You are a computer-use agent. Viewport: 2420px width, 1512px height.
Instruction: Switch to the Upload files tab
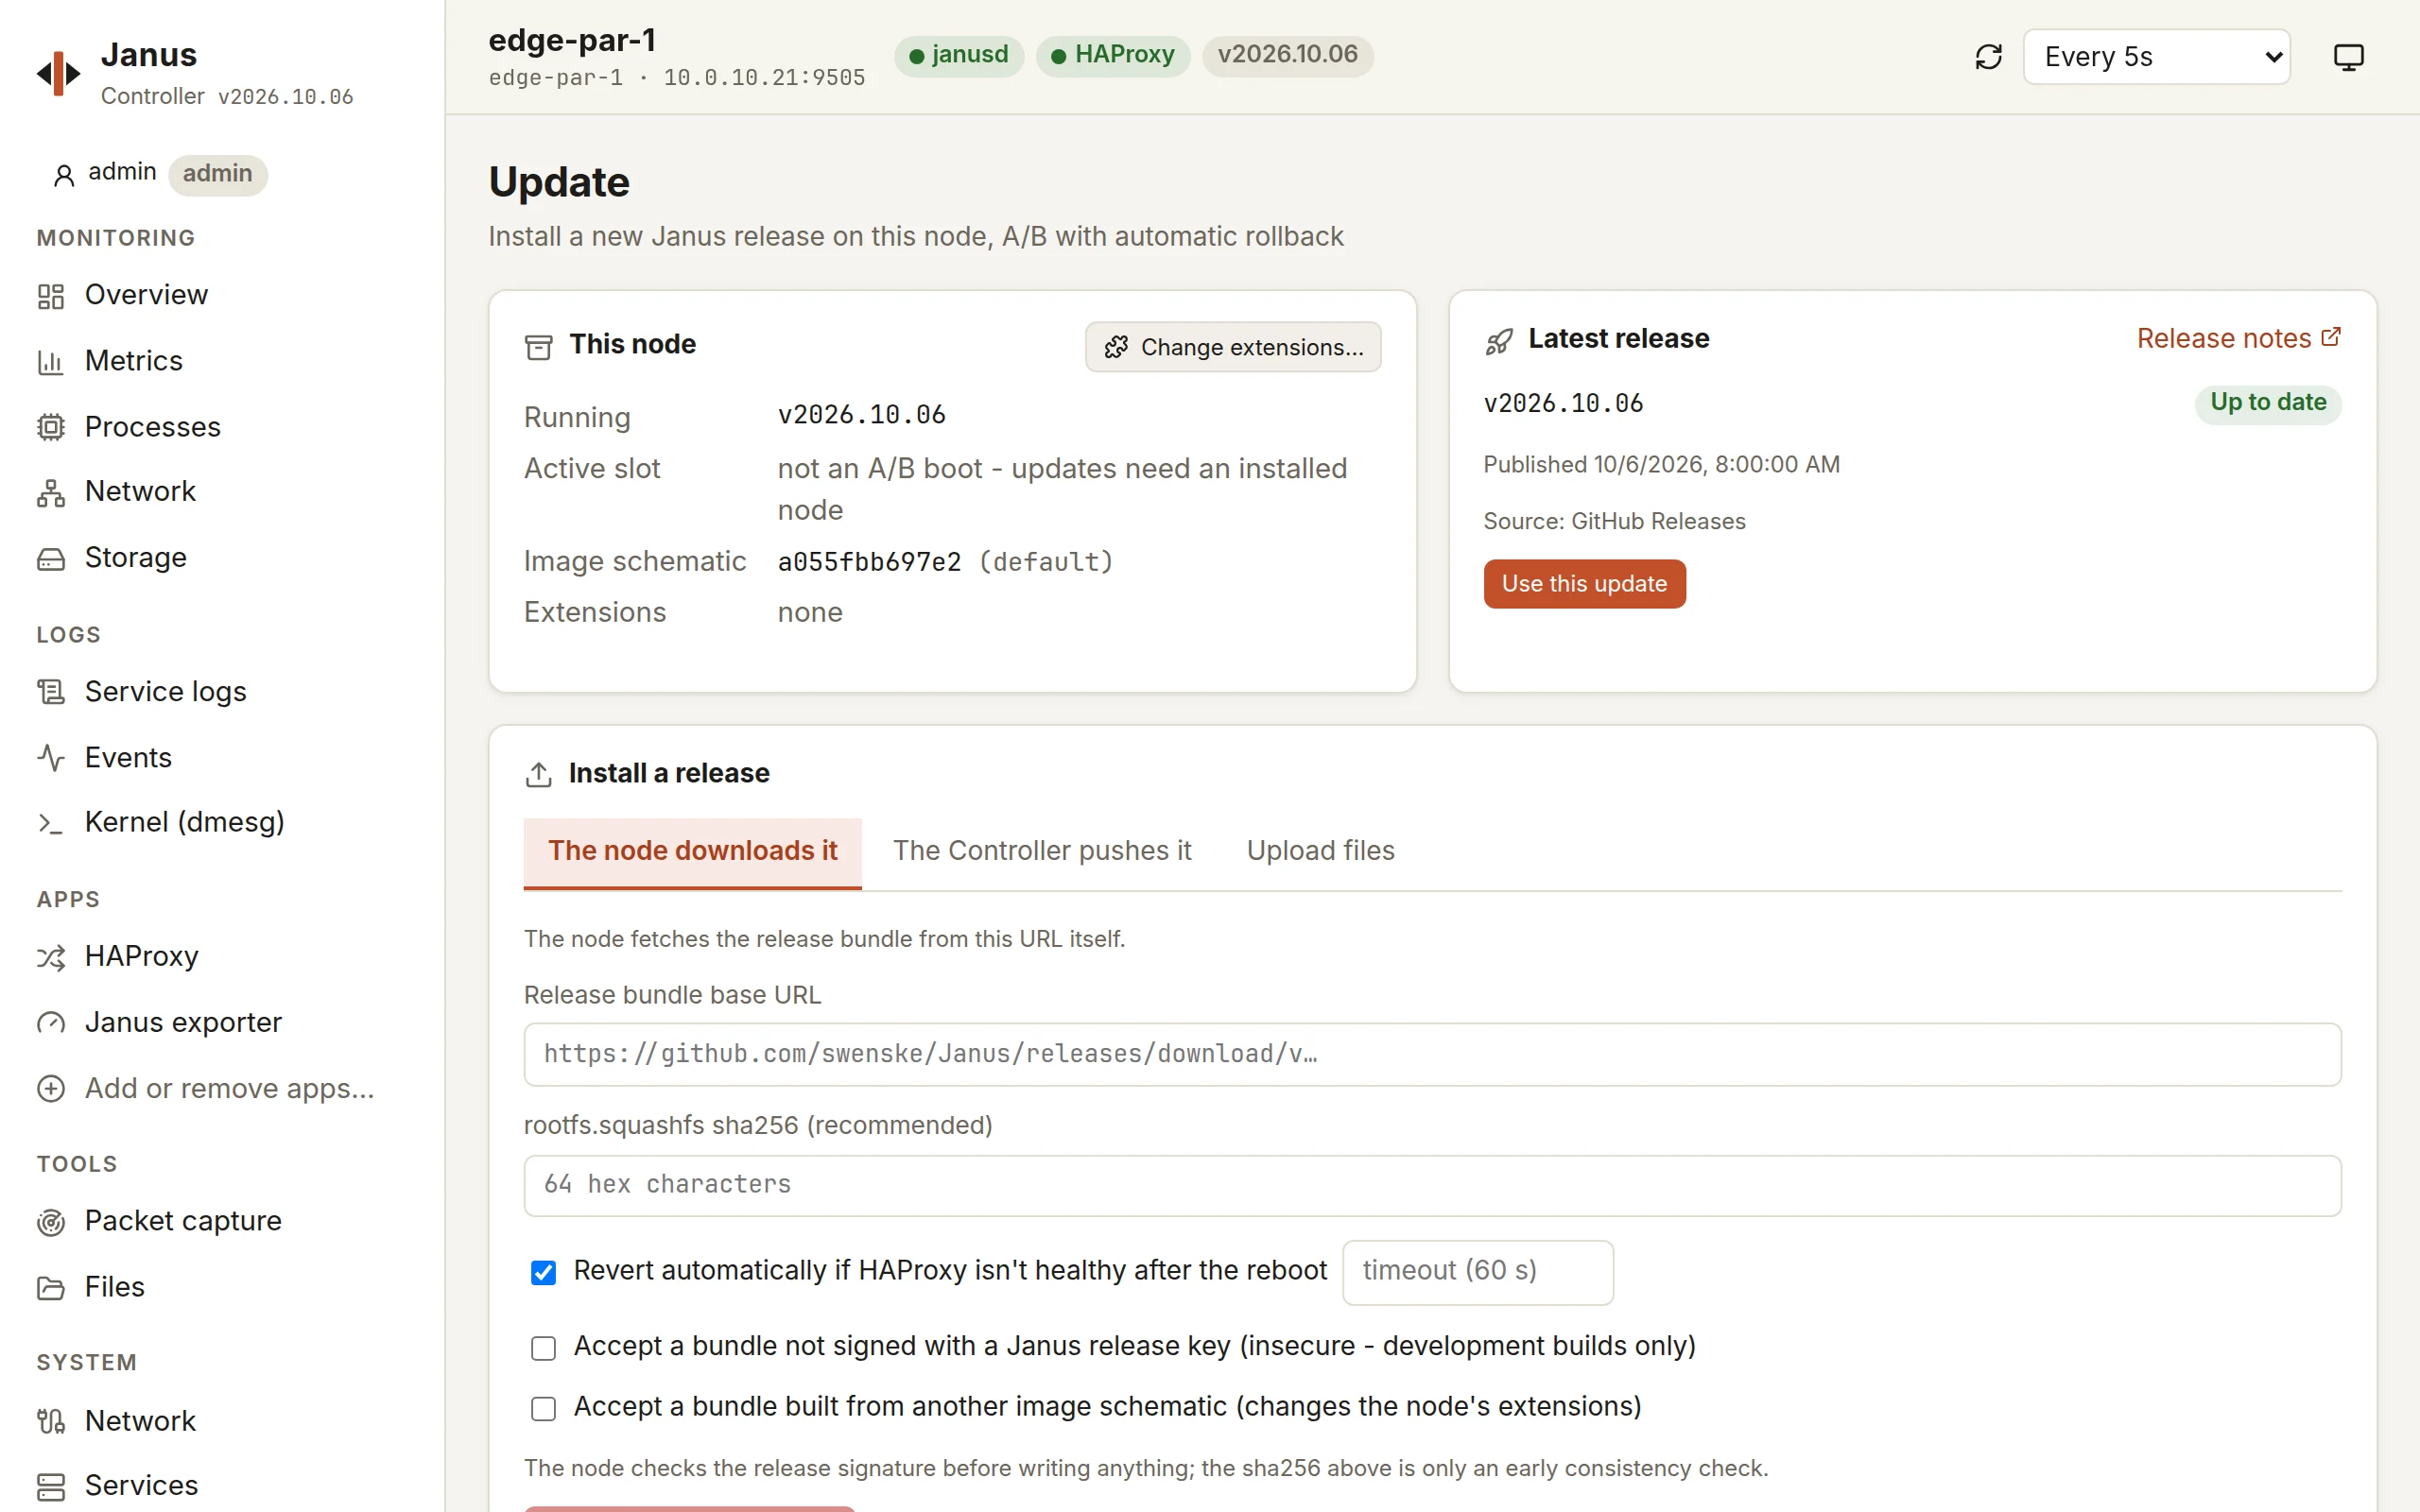[x=1320, y=851]
